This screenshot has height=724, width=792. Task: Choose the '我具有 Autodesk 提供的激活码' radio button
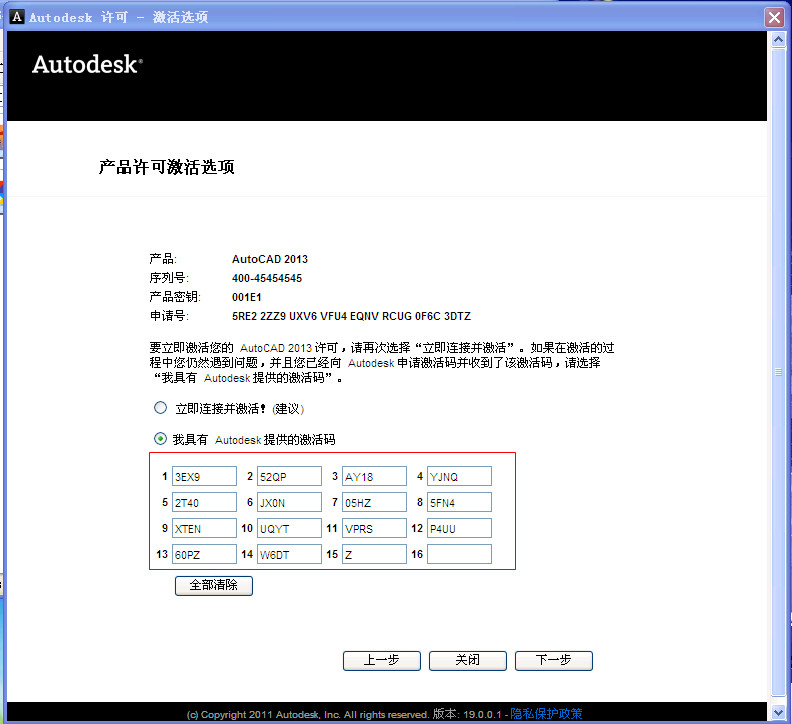tap(160, 438)
